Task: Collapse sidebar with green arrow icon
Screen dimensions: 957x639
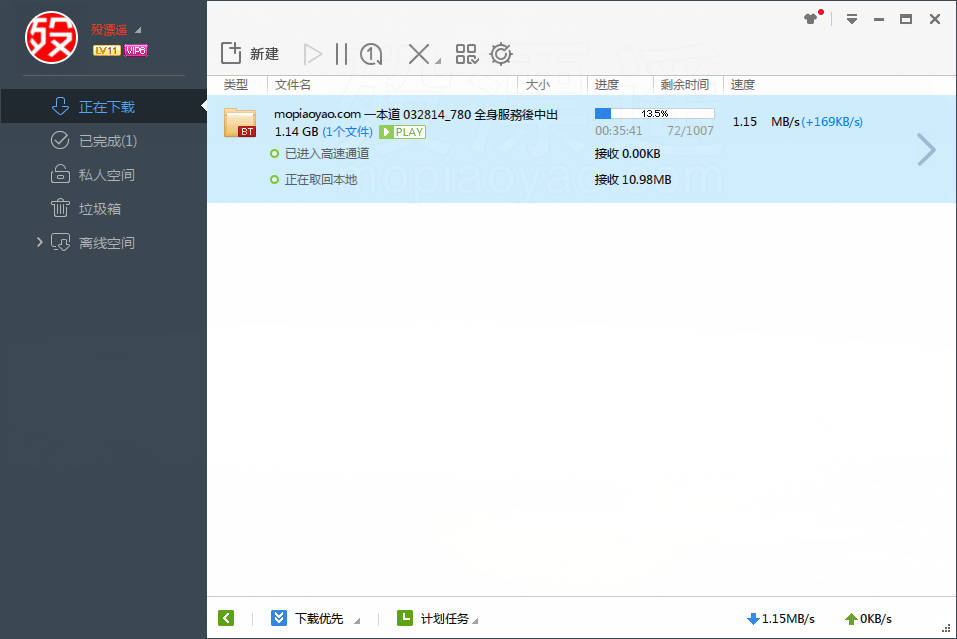Action: [x=226, y=618]
